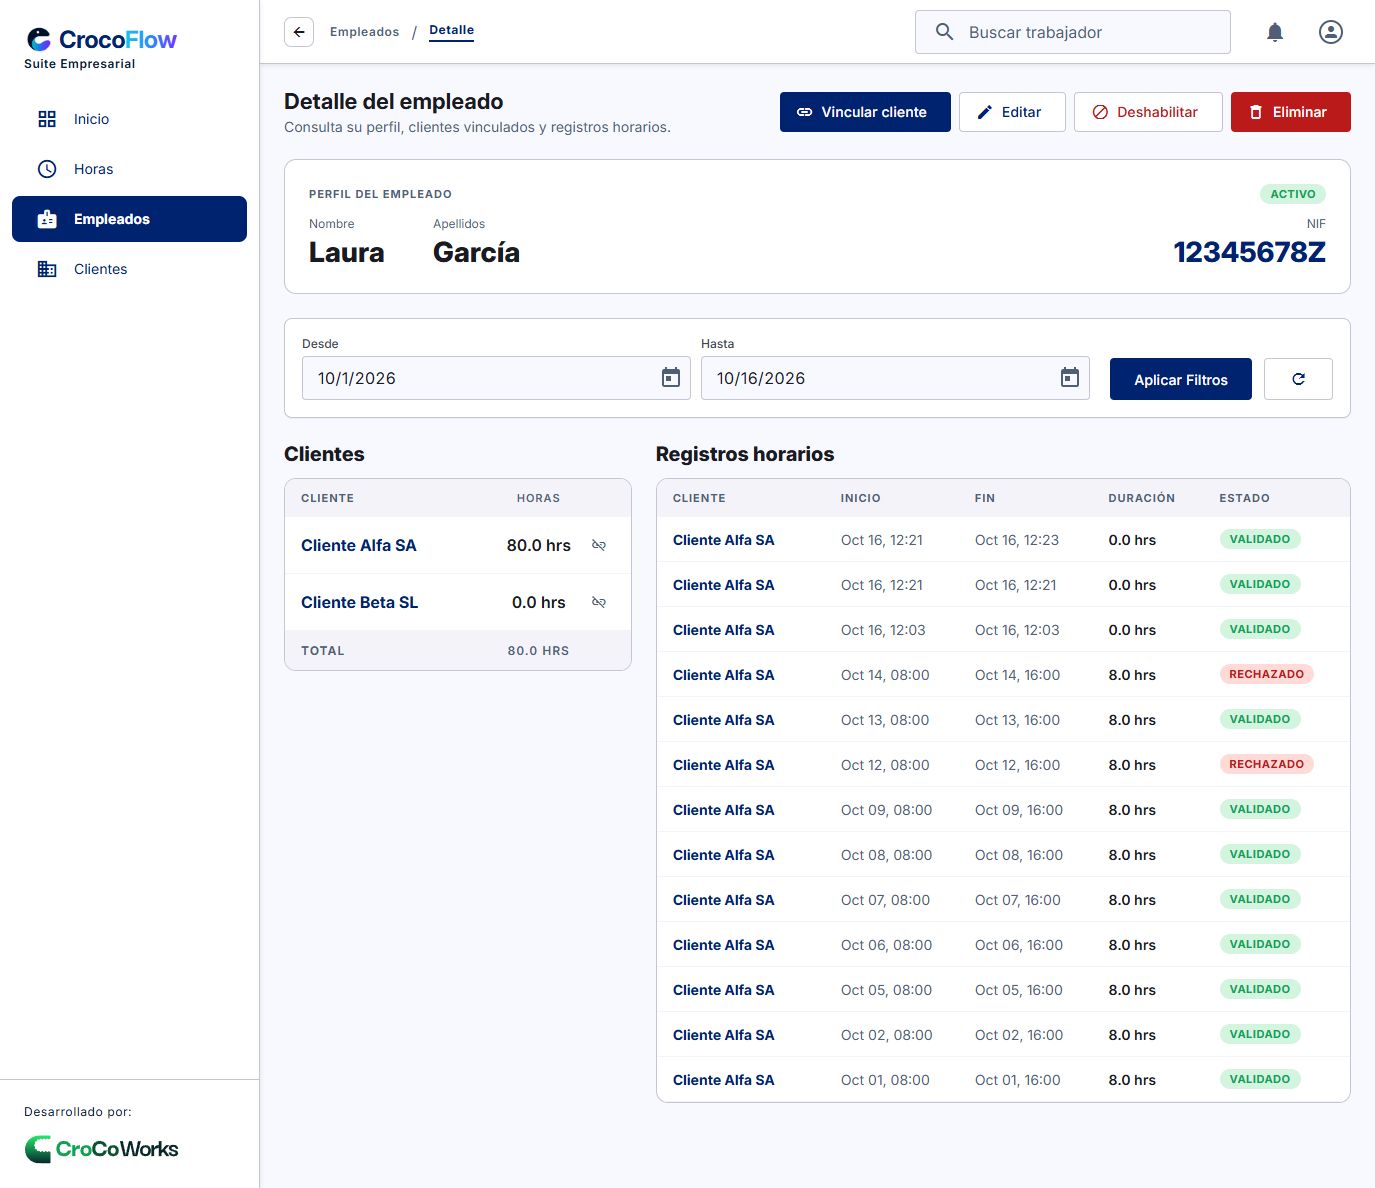Viewport: 1375px width, 1188px height.
Task: Open the Hasta calendar picker icon
Action: click(1070, 378)
